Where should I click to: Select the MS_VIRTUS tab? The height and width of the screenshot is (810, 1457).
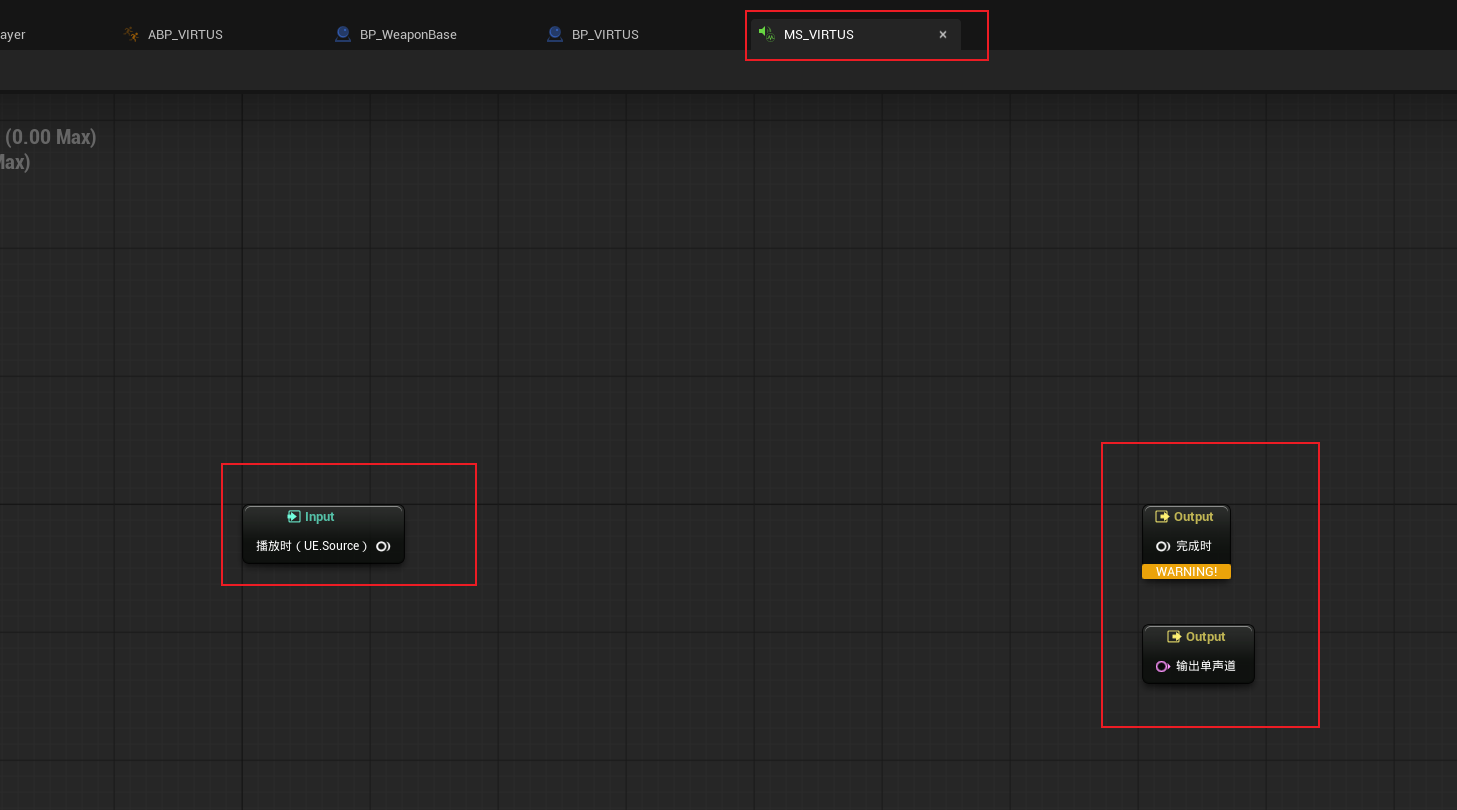(855, 34)
